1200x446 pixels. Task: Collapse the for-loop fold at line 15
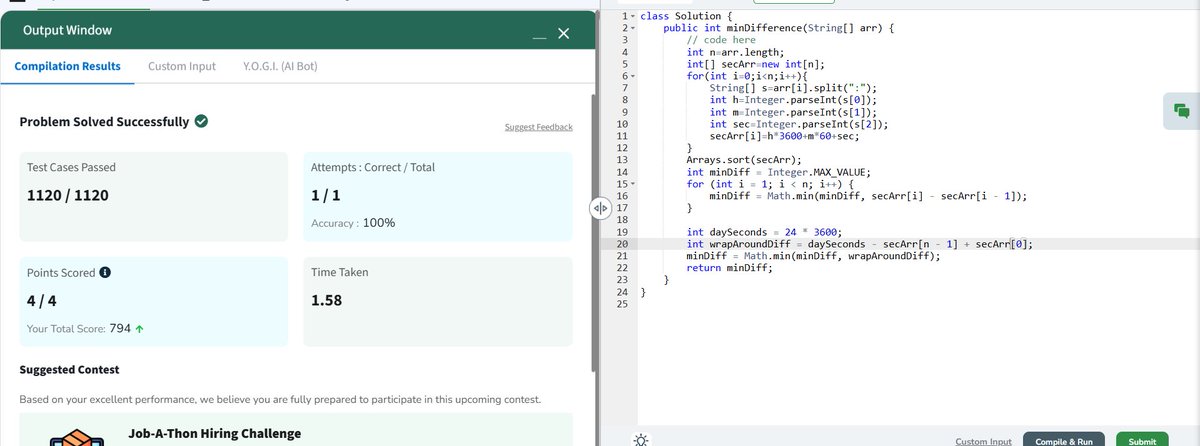tap(632, 184)
